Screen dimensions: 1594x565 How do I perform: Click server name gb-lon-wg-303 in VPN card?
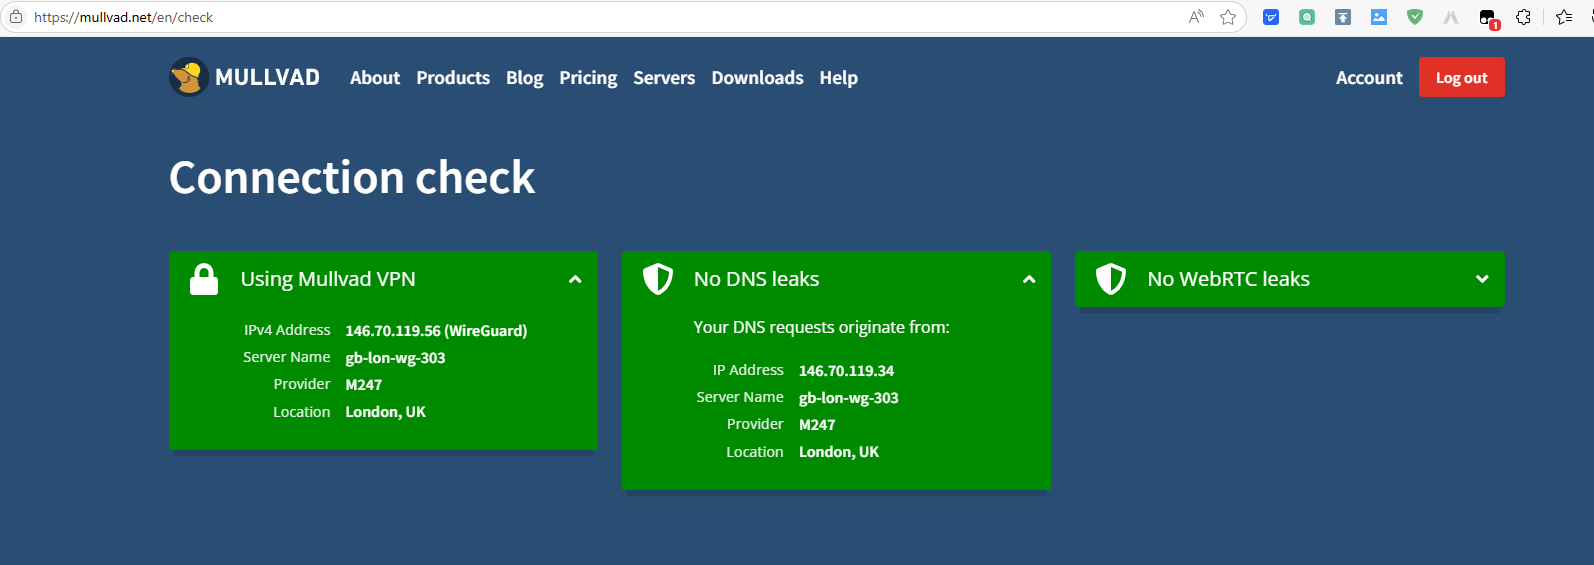tap(395, 358)
